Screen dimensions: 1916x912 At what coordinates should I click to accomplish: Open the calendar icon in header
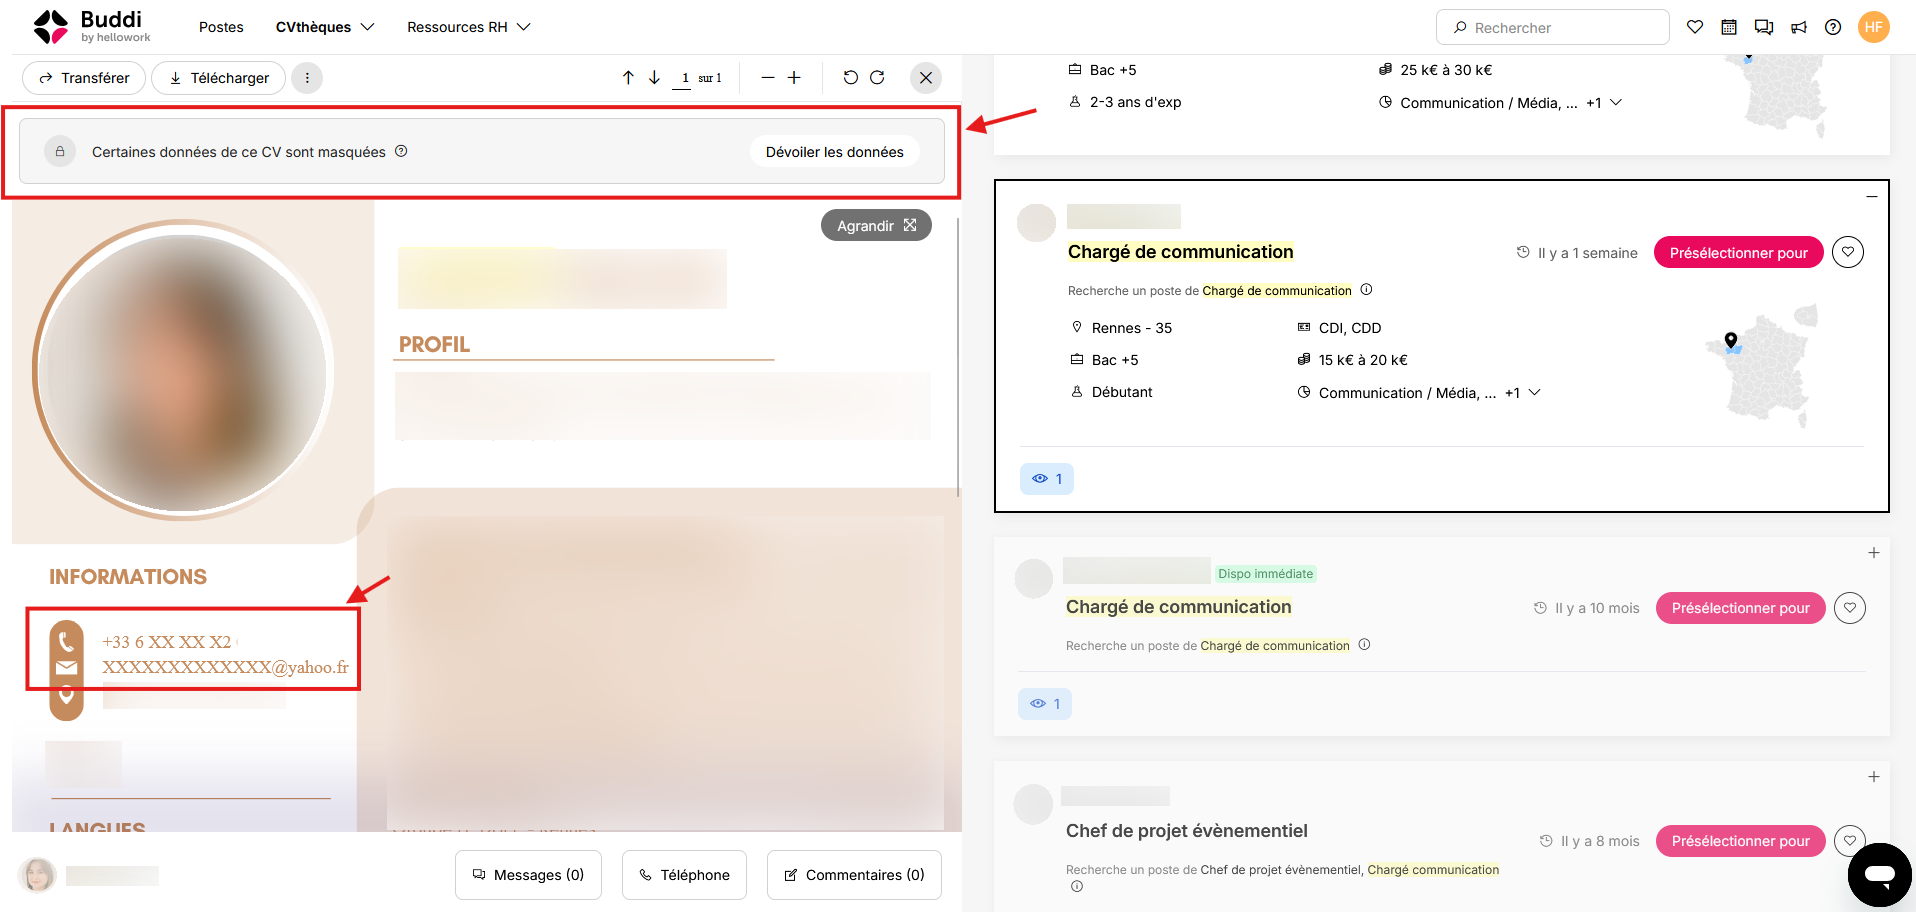(1729, 27)
